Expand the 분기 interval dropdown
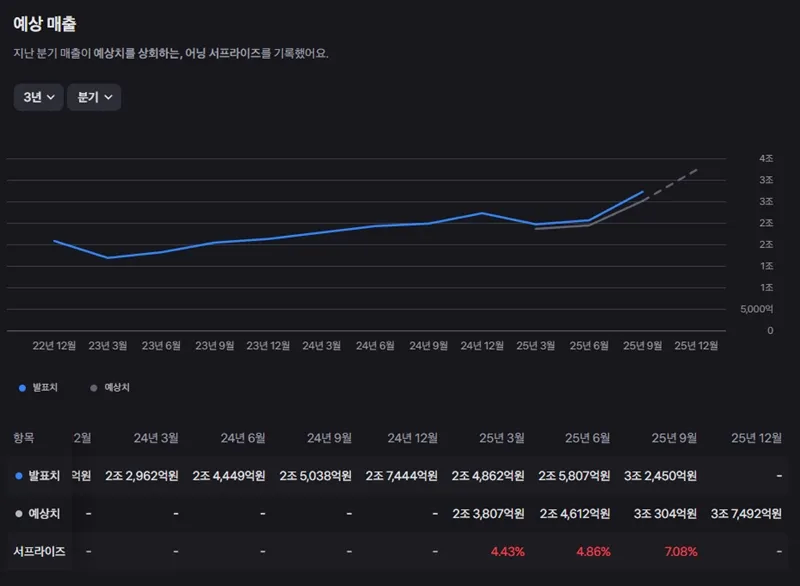 click(94, 97)
